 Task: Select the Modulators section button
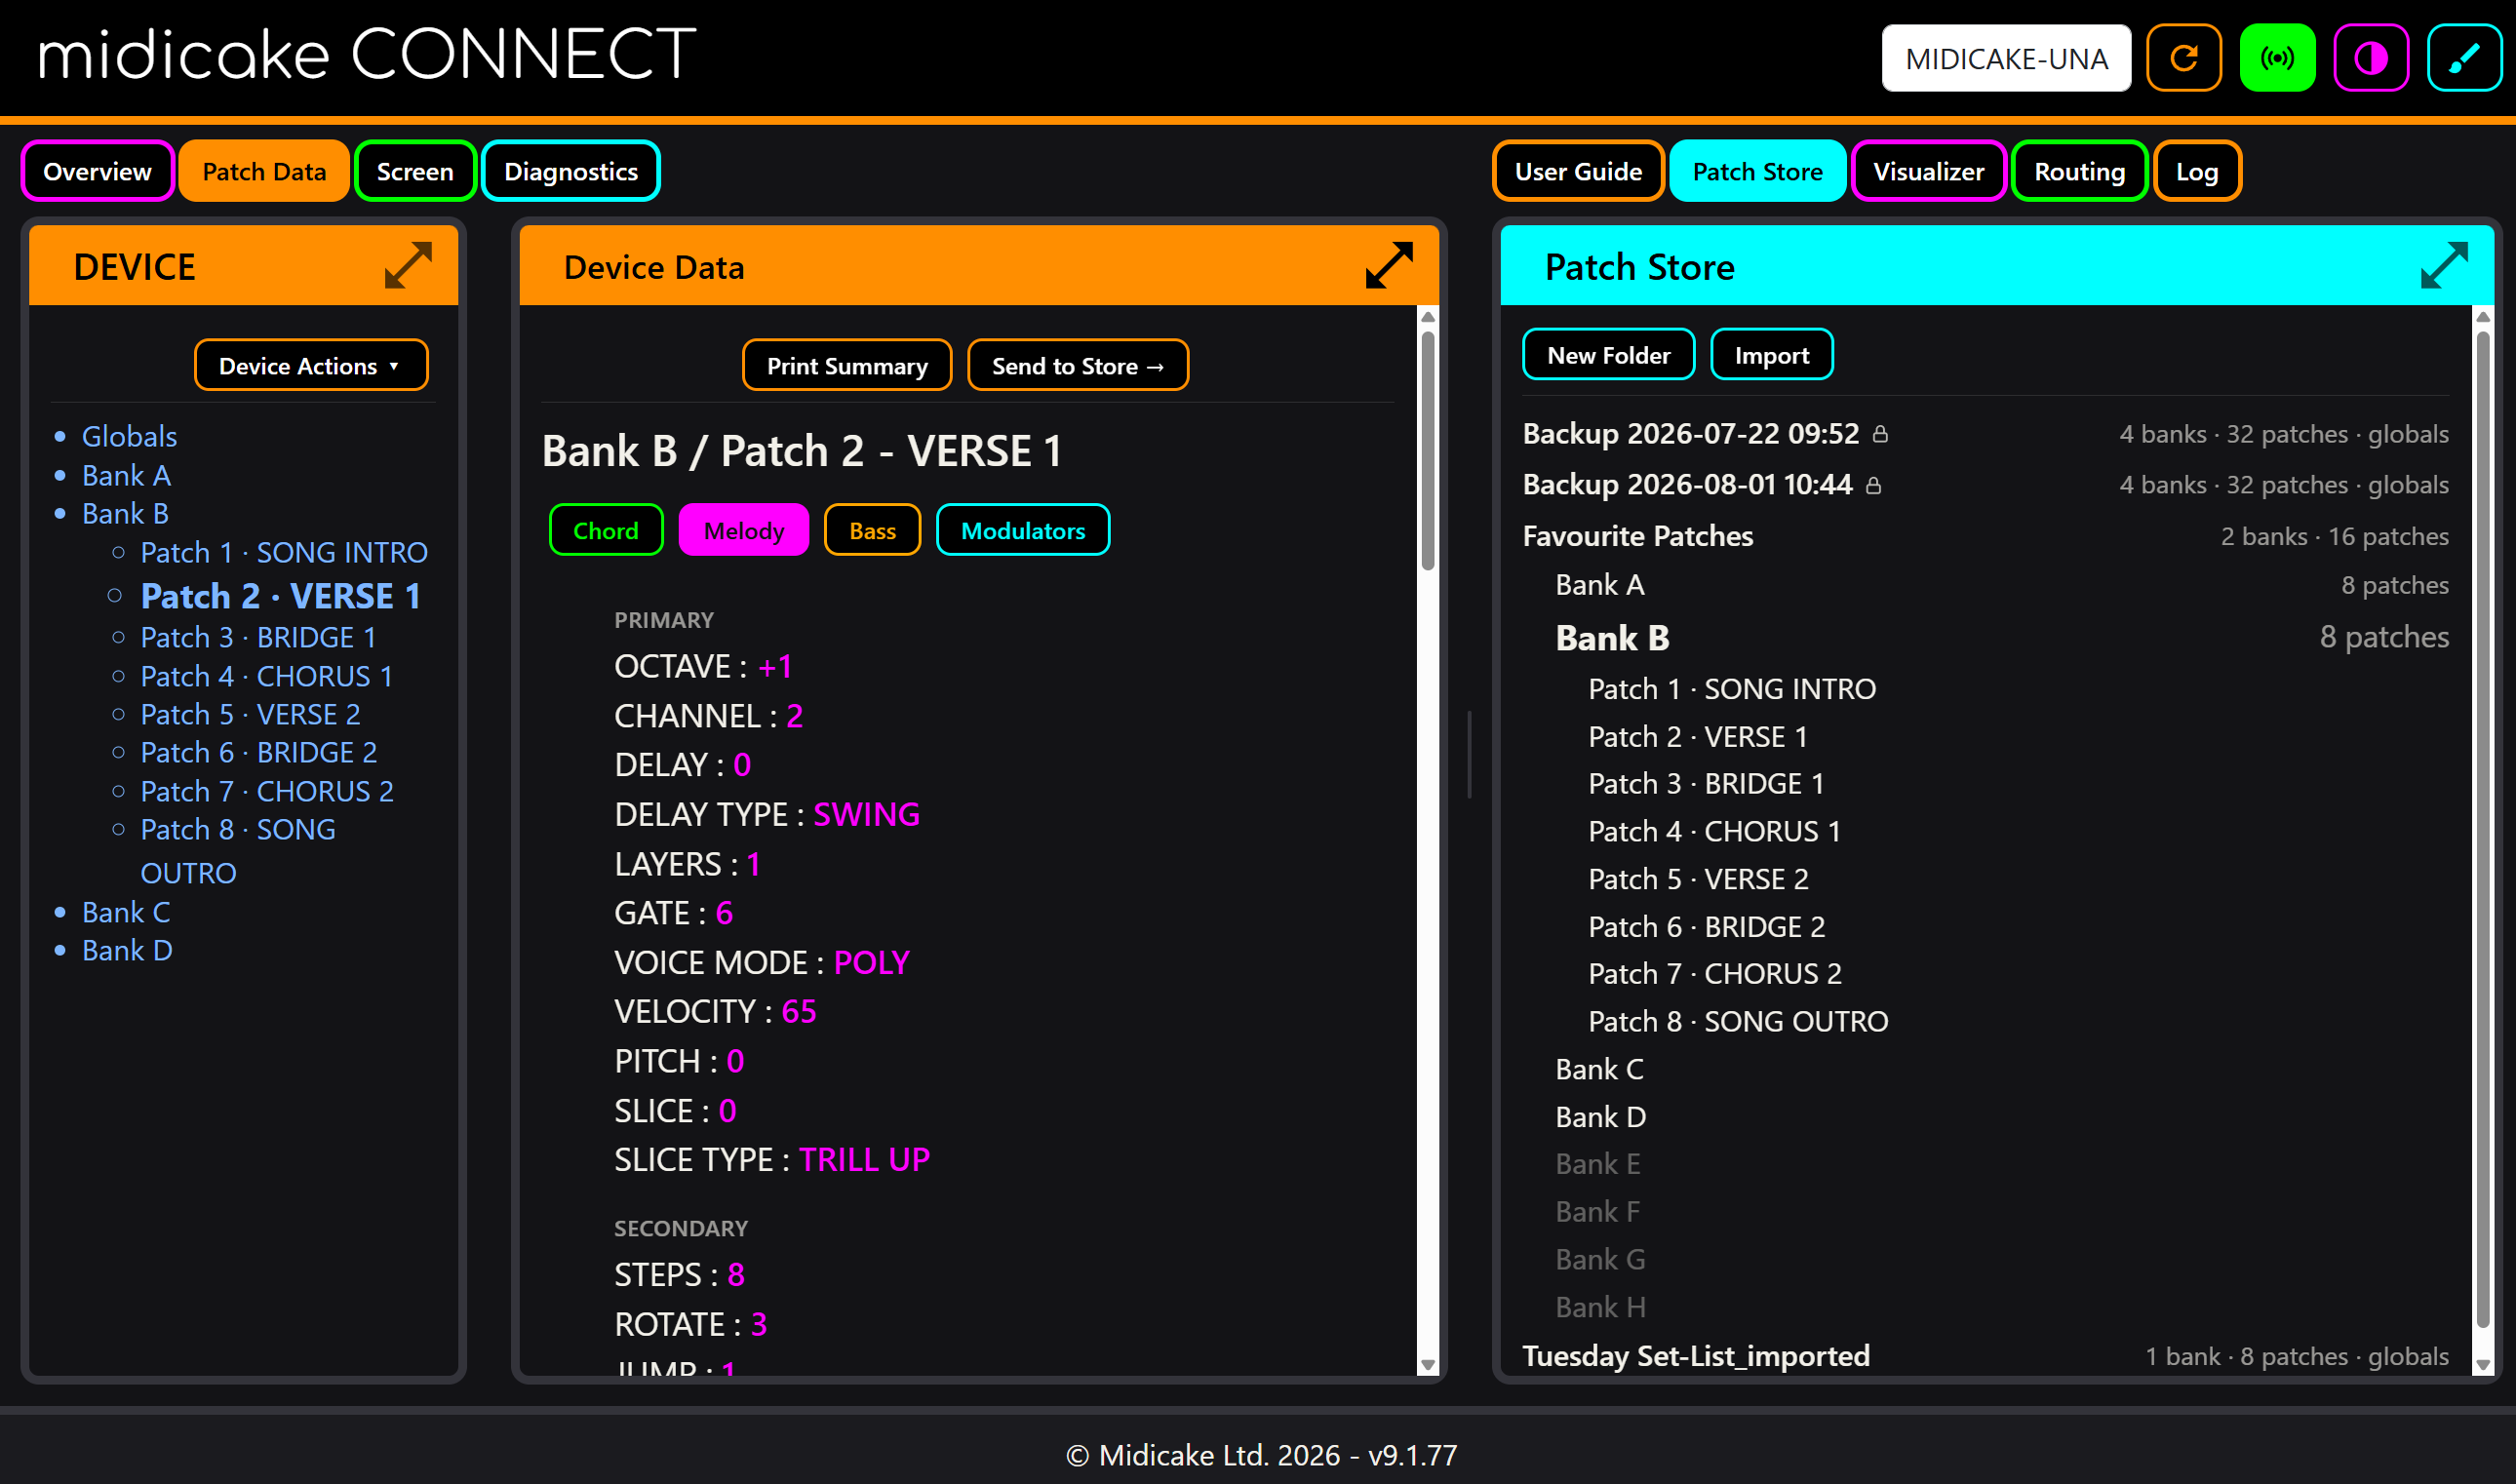(1022, 530)
